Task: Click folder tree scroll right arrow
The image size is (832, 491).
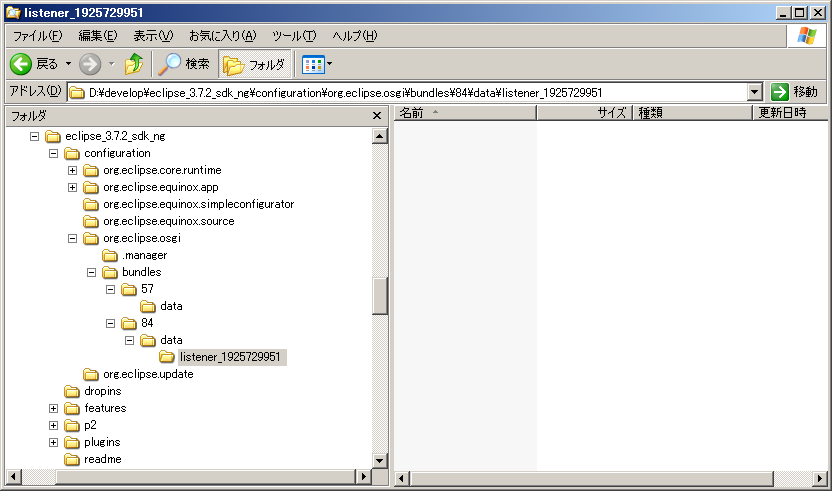Action: pyautogui.click(x=363, y=477)
